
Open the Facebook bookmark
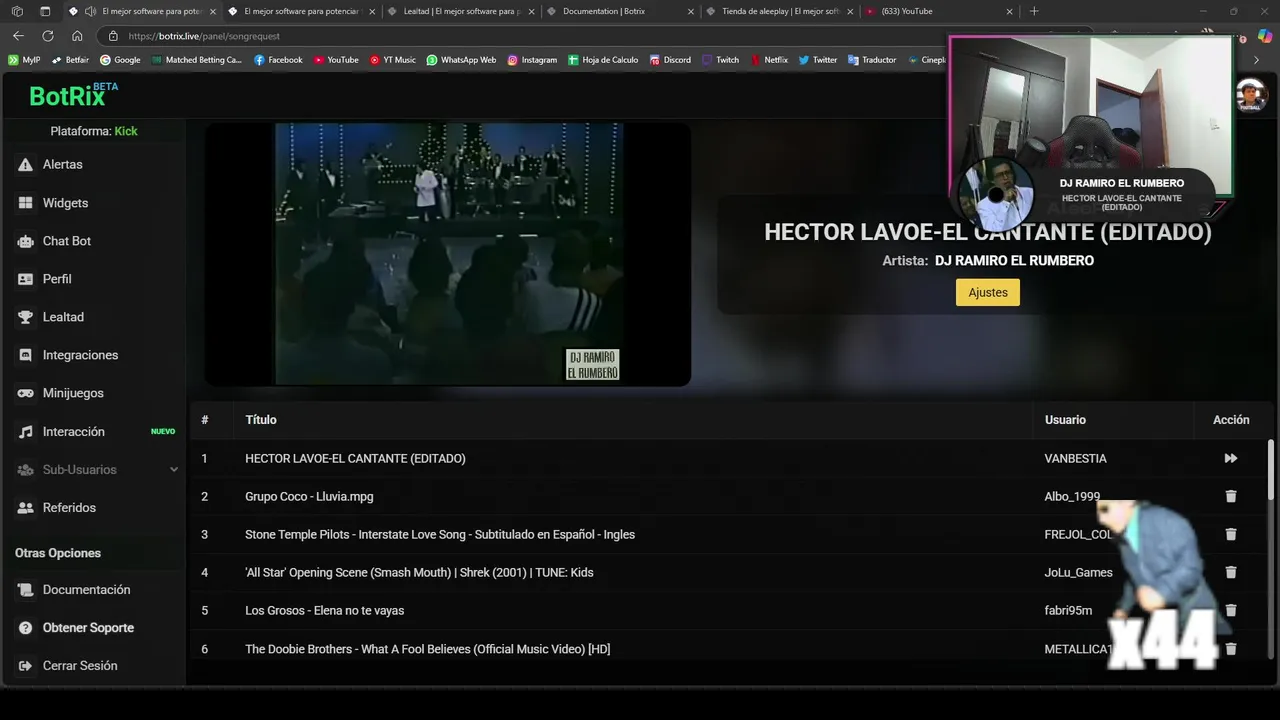coord(278,60)
